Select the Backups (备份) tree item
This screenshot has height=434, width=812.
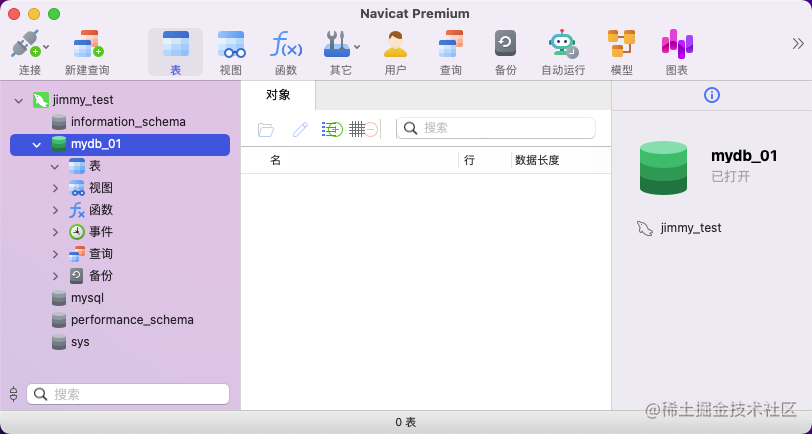coord(91,276)
